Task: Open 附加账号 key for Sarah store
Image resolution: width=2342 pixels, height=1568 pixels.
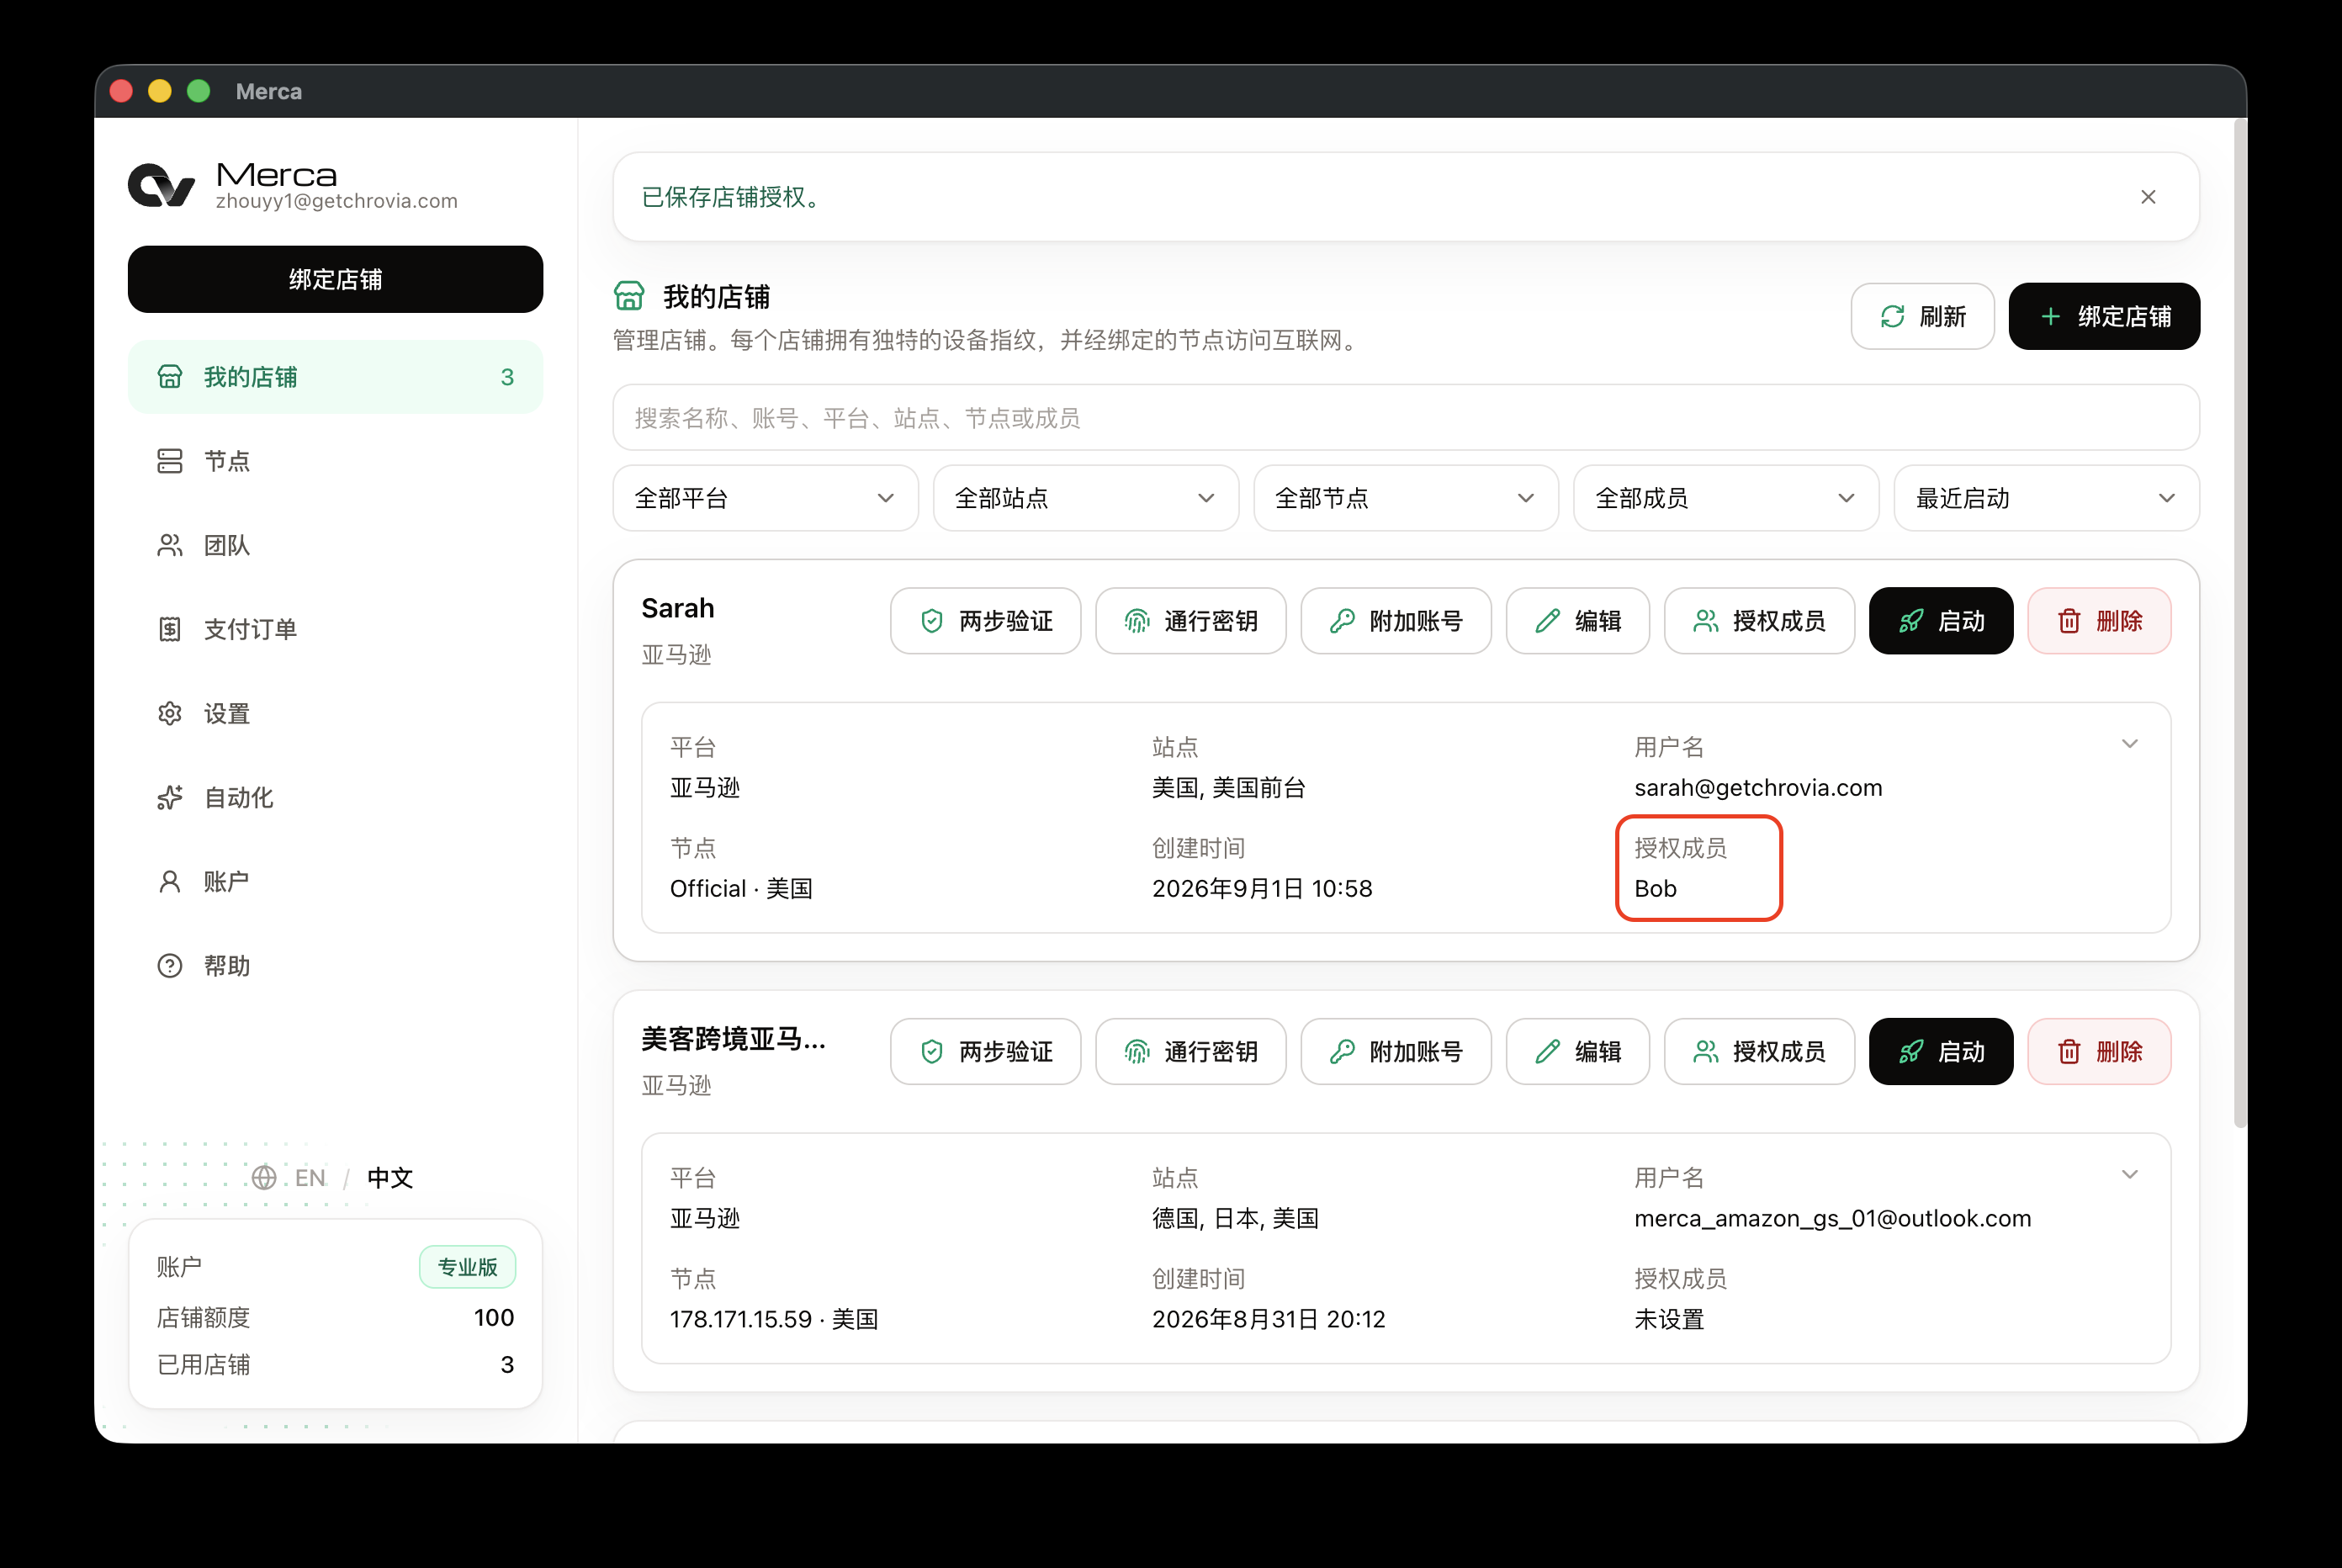Action: [1395, 621]
